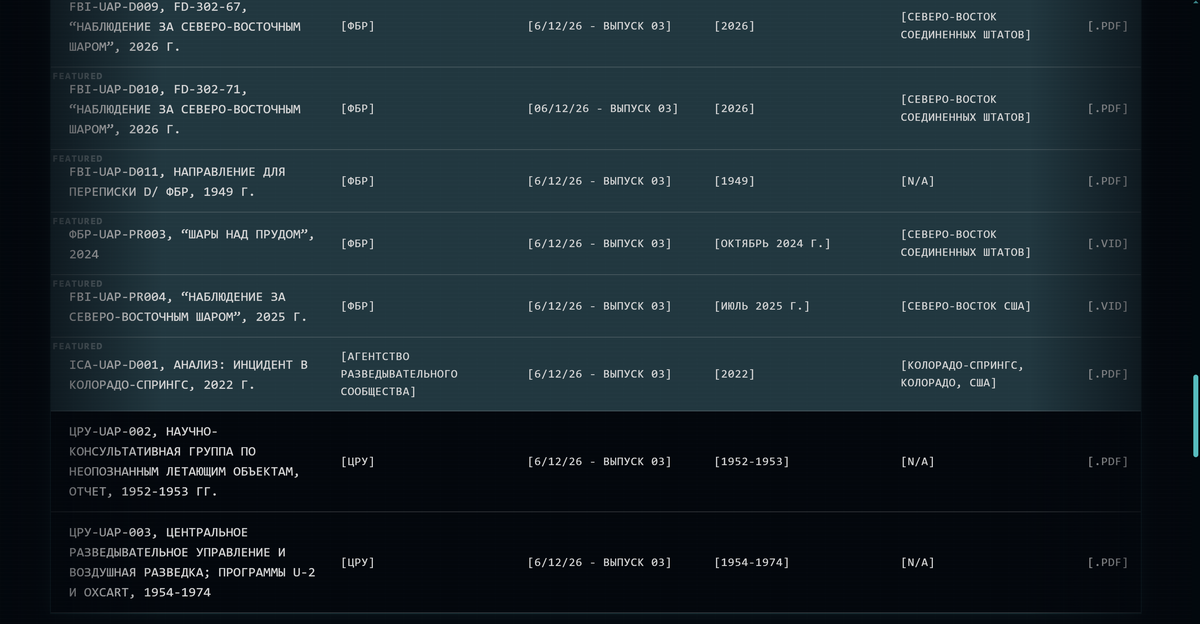
Task: Click release date cell in FBI-UAP-D009 row
Action: pyautogui.click(x=600, y=26)
